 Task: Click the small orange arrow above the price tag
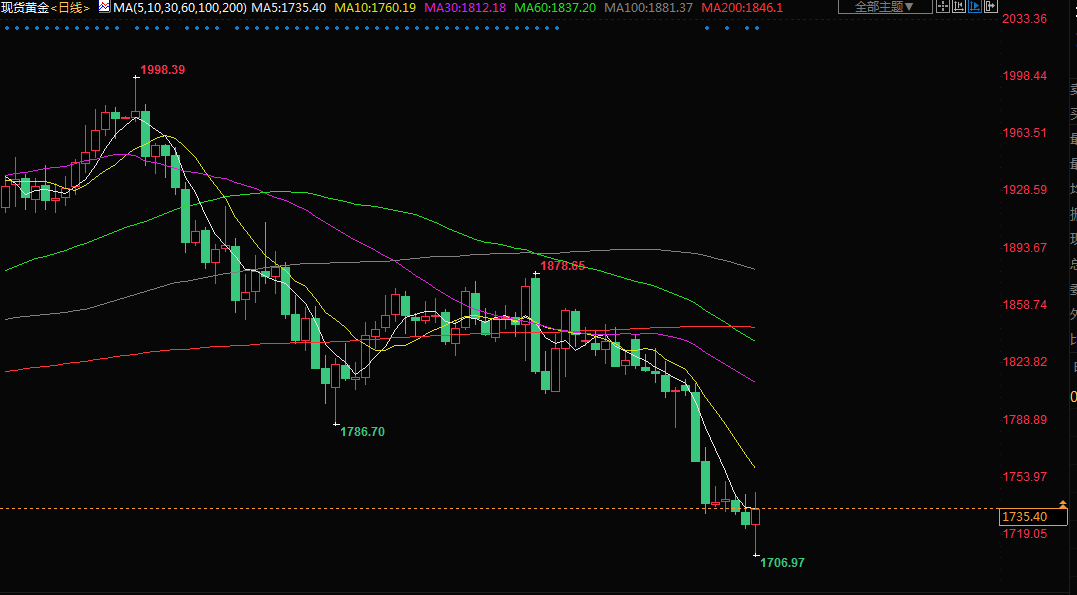click(1062, 504)
